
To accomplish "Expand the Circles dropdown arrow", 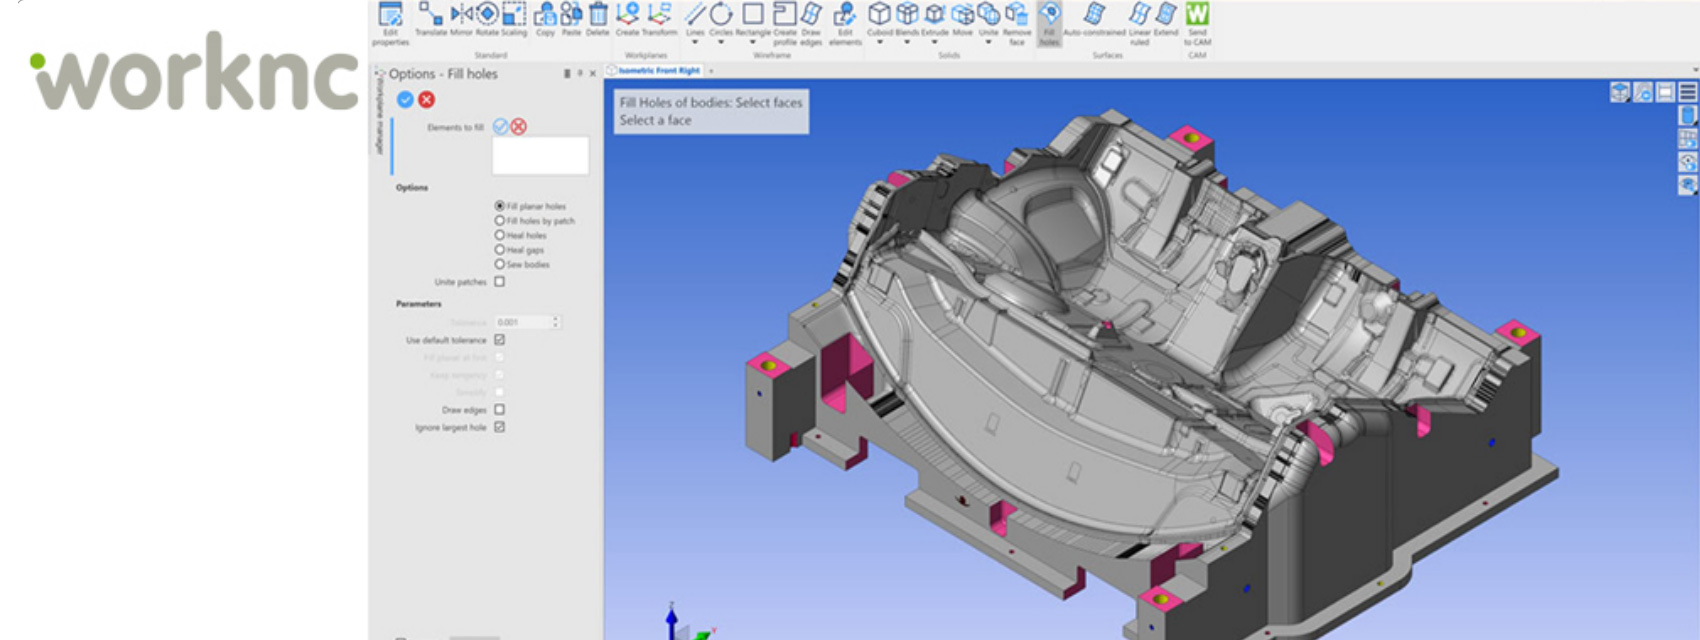I will pos(721,43).
